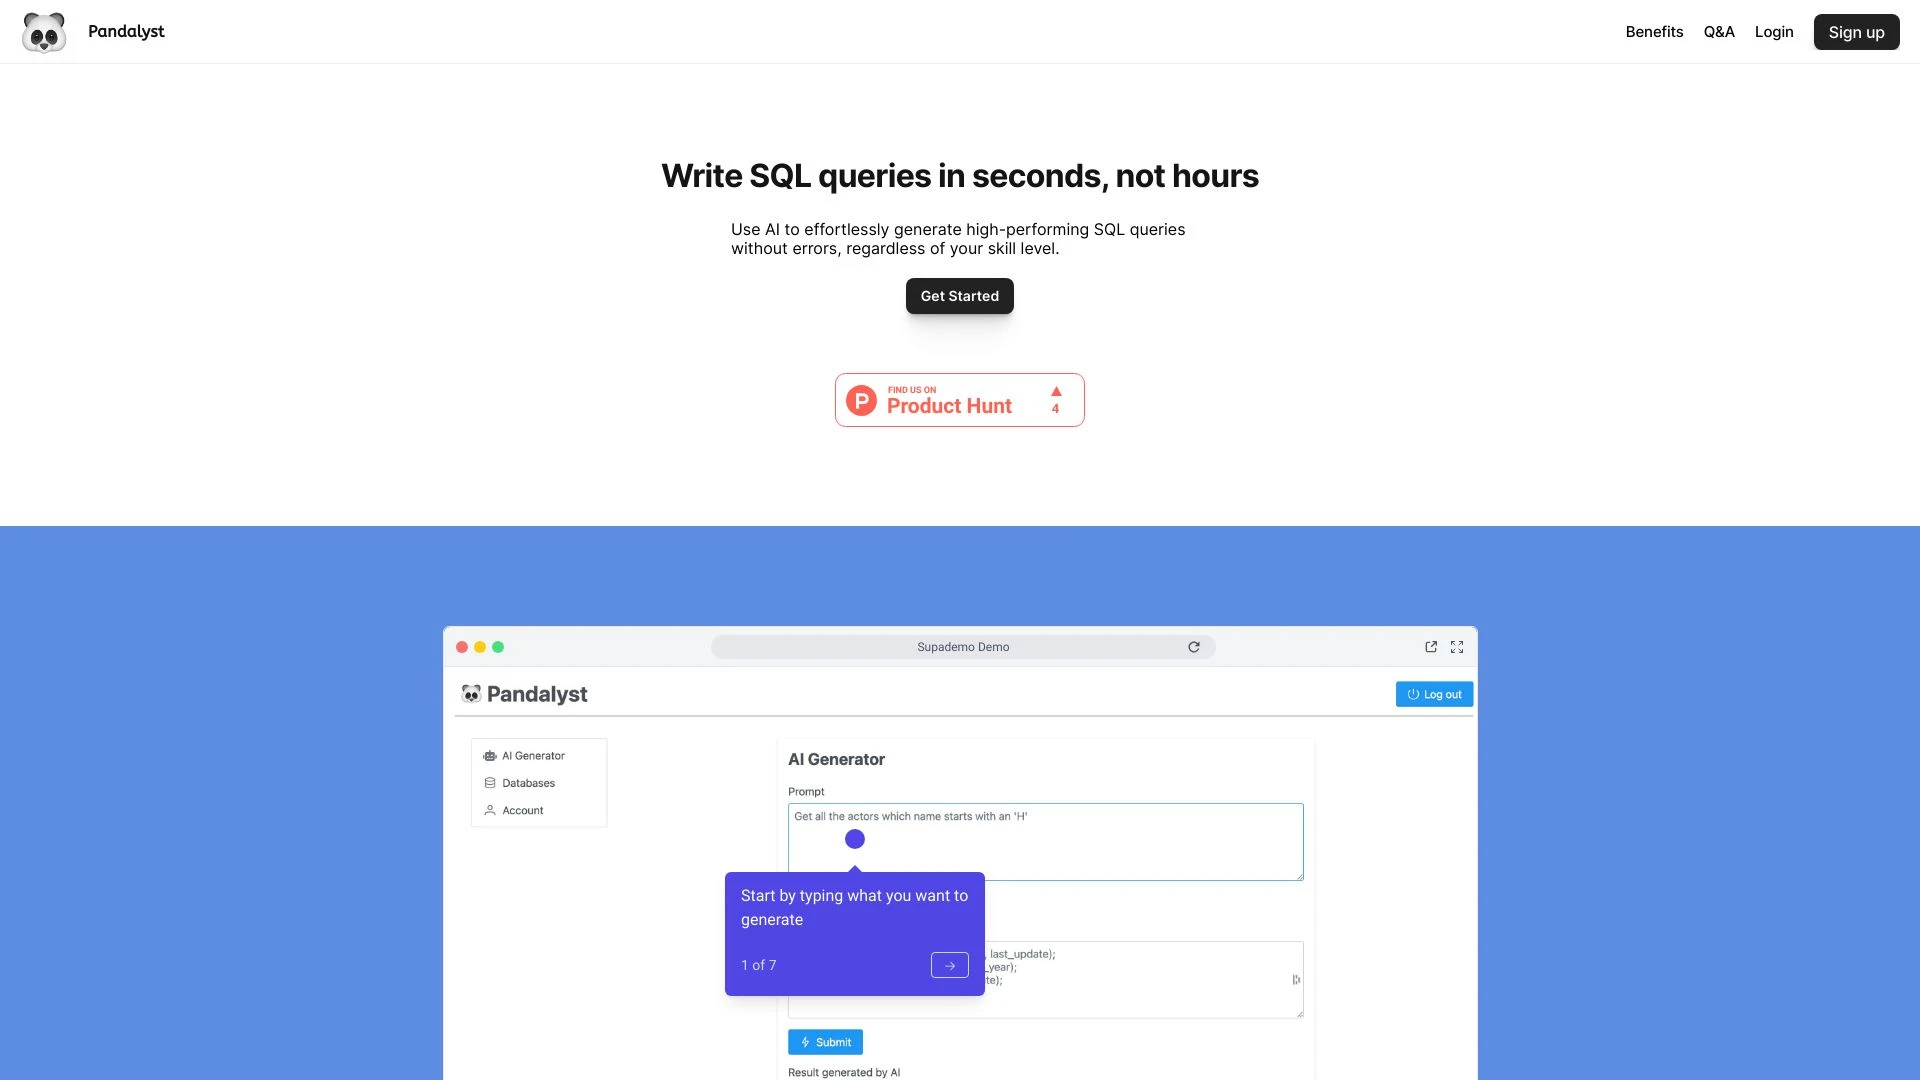Click the AI Generator sidebar icon

[x=489, y=756]
